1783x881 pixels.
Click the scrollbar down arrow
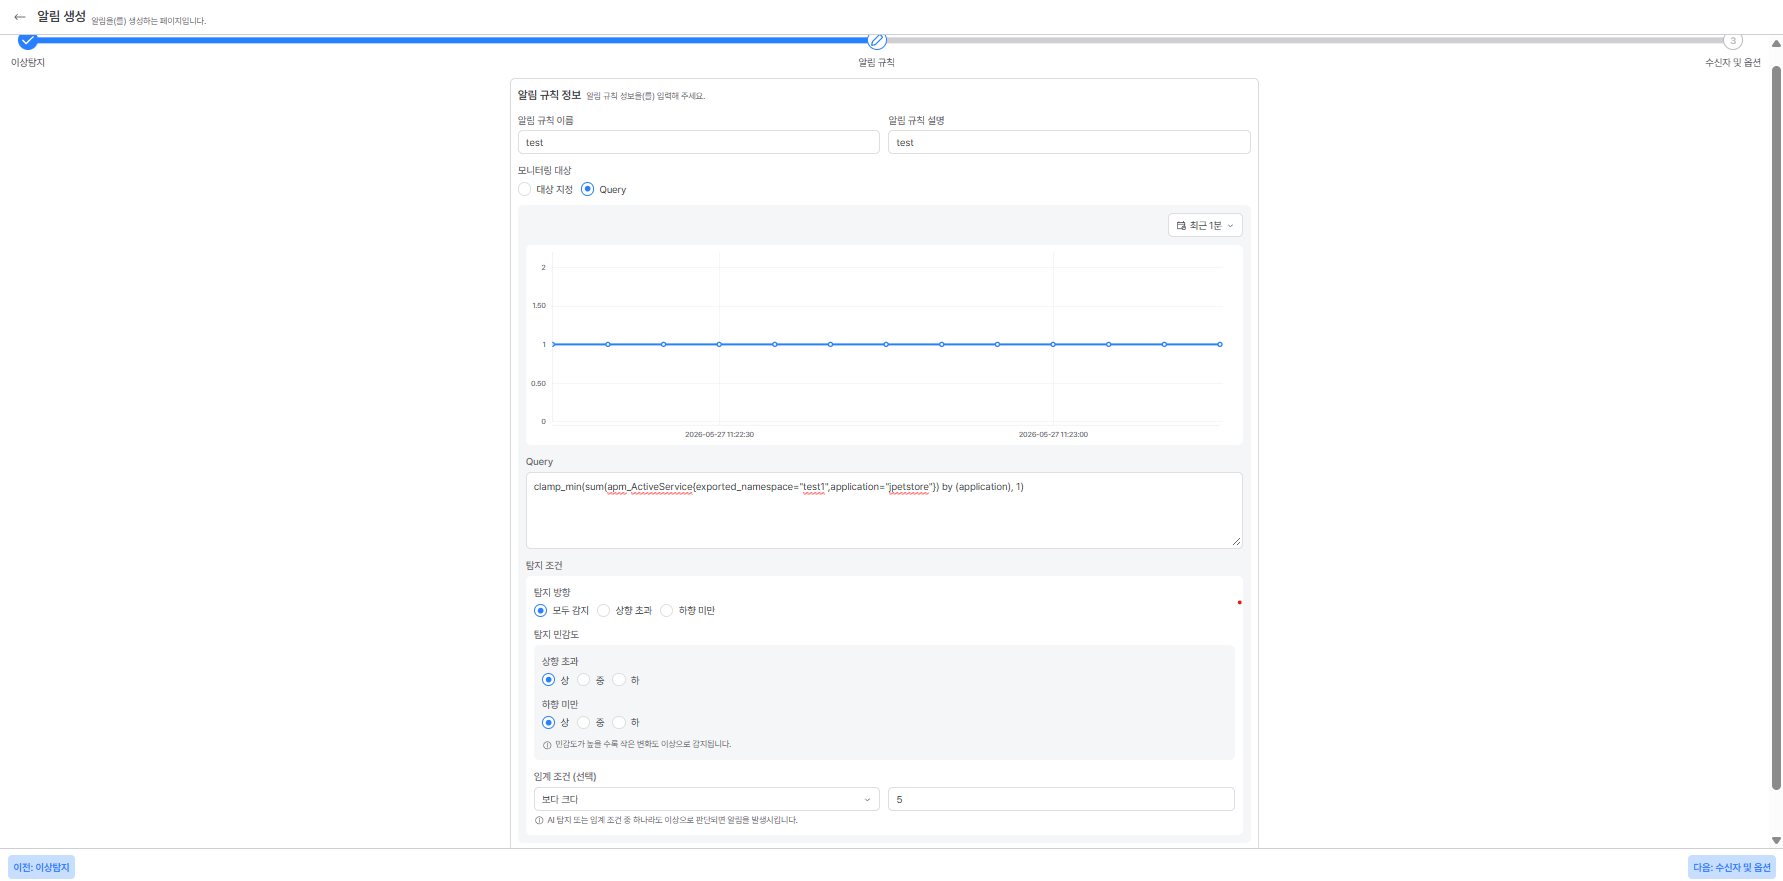[x=1776, y=841]
